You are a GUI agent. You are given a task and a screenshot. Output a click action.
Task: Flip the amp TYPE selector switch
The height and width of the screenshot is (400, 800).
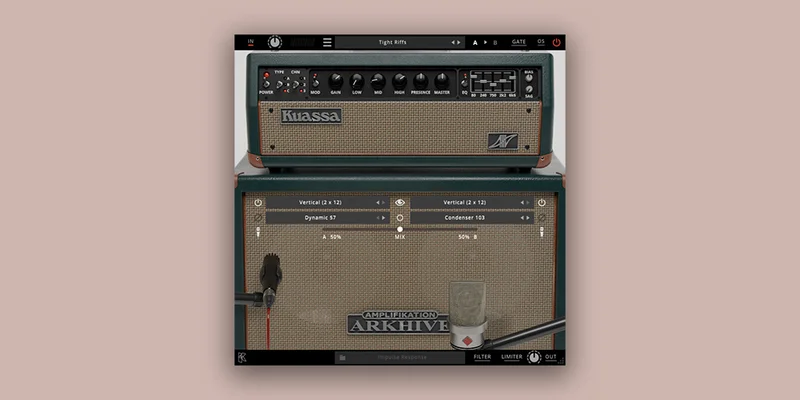(x=279, y=85)
